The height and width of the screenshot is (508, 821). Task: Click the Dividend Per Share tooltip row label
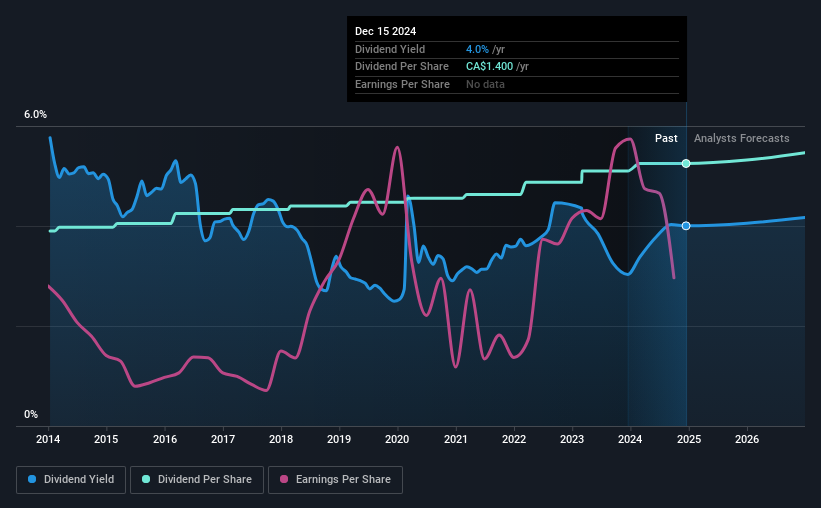pos(402,67)
